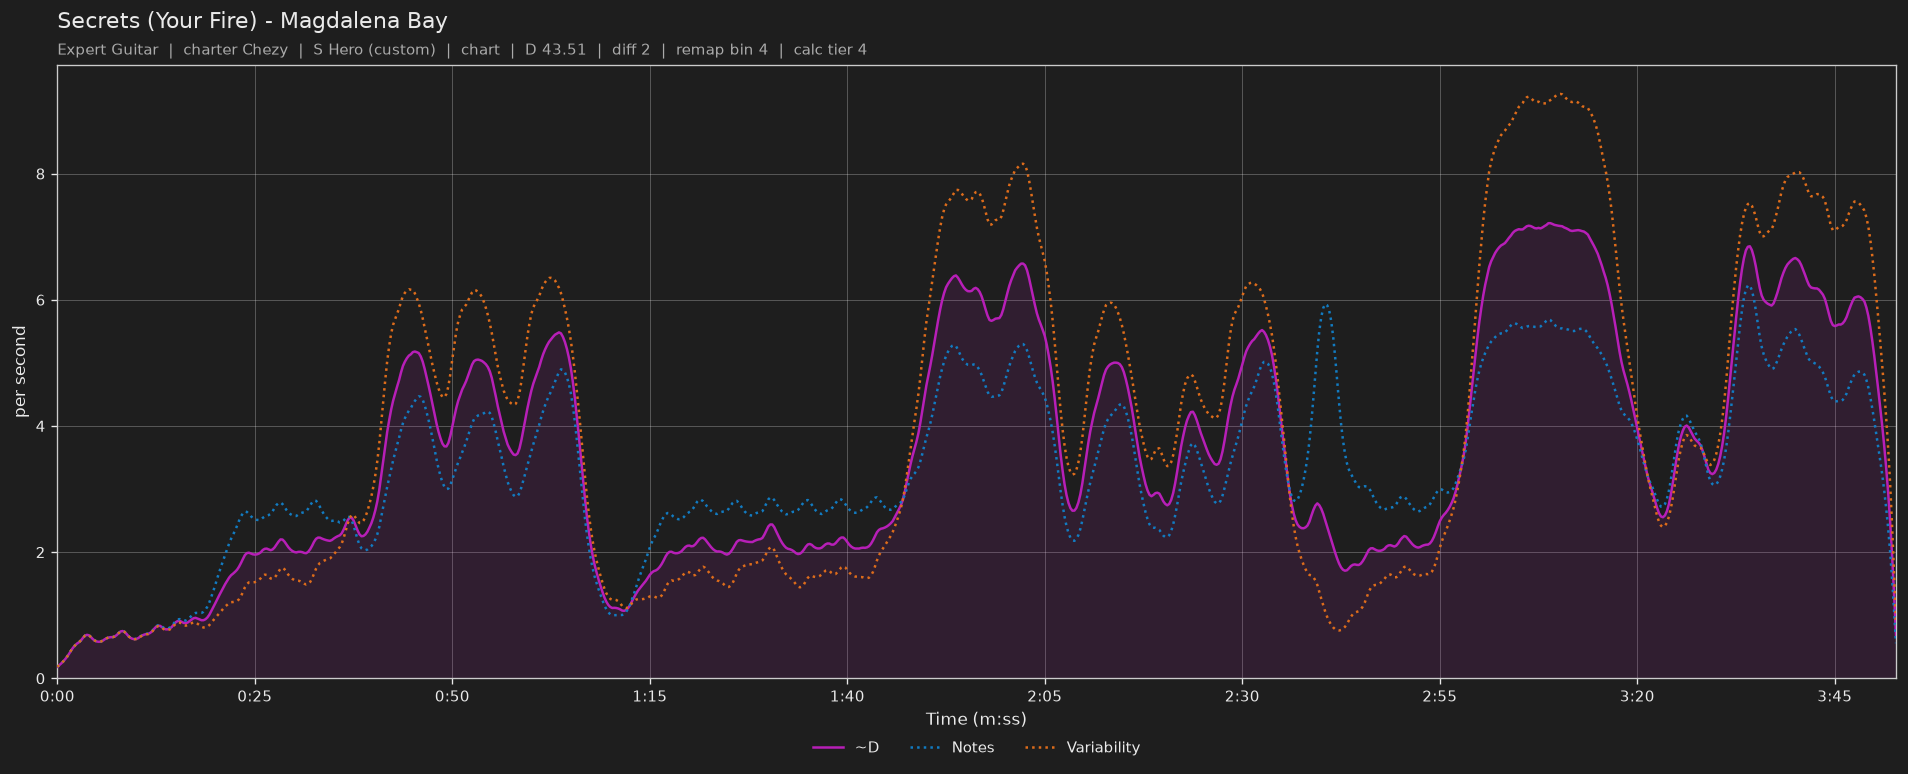Click the 8 value on y-axis

[x=42, y=174]
